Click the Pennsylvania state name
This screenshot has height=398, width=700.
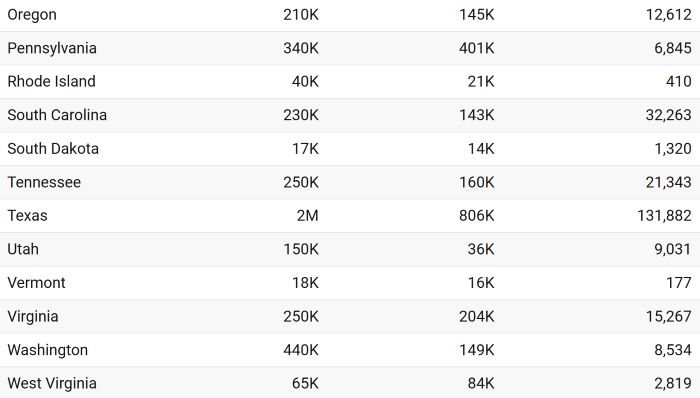(x=52, y=48)
